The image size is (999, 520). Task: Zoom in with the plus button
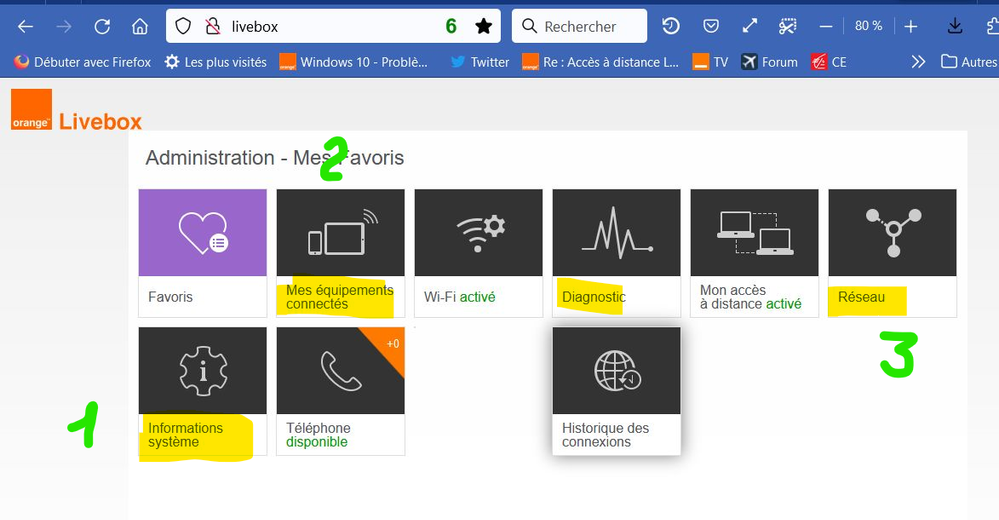pos(911,26)
